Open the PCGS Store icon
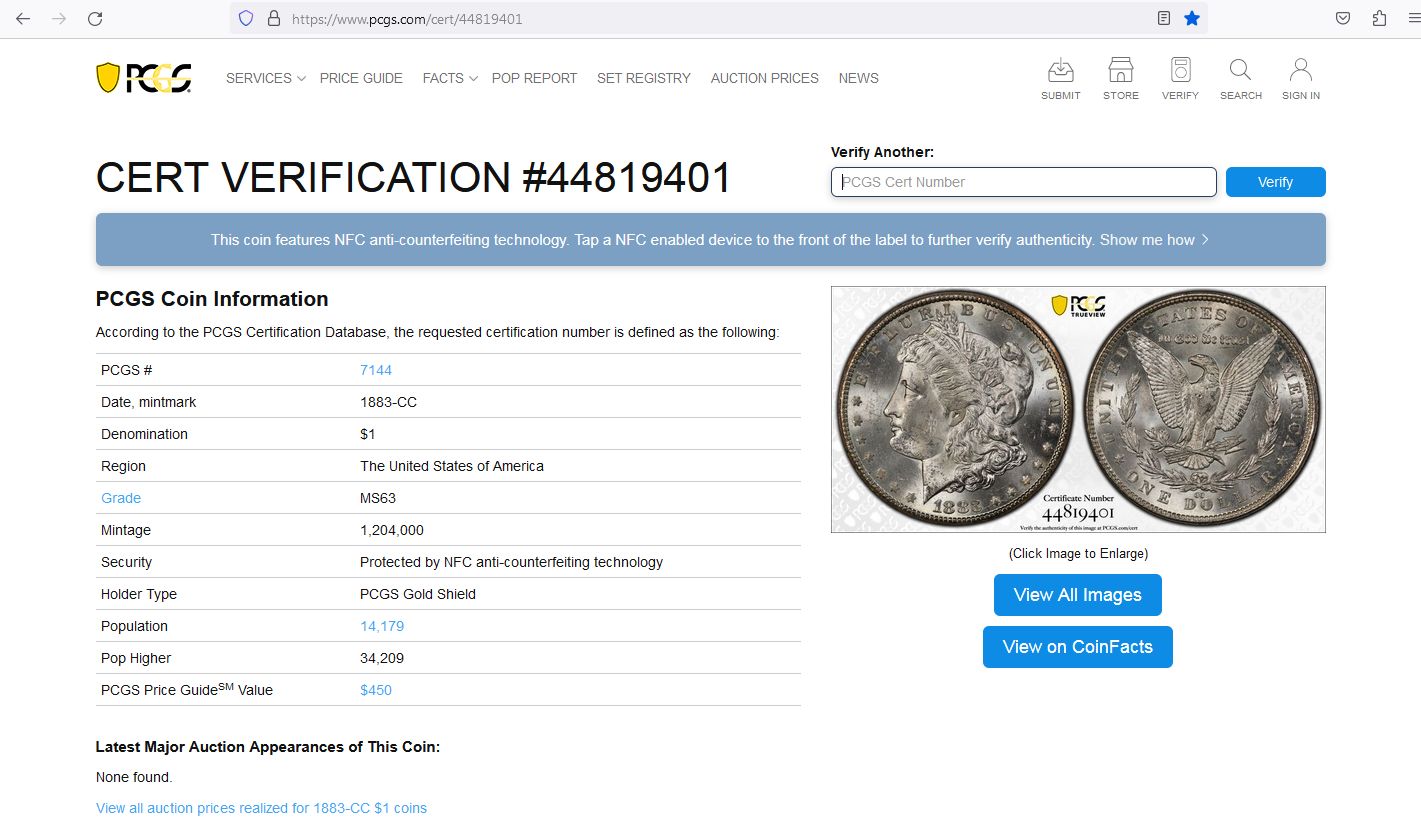Image resolution: width=1421 pixels, height=824 pixels. coord(1120,78)
